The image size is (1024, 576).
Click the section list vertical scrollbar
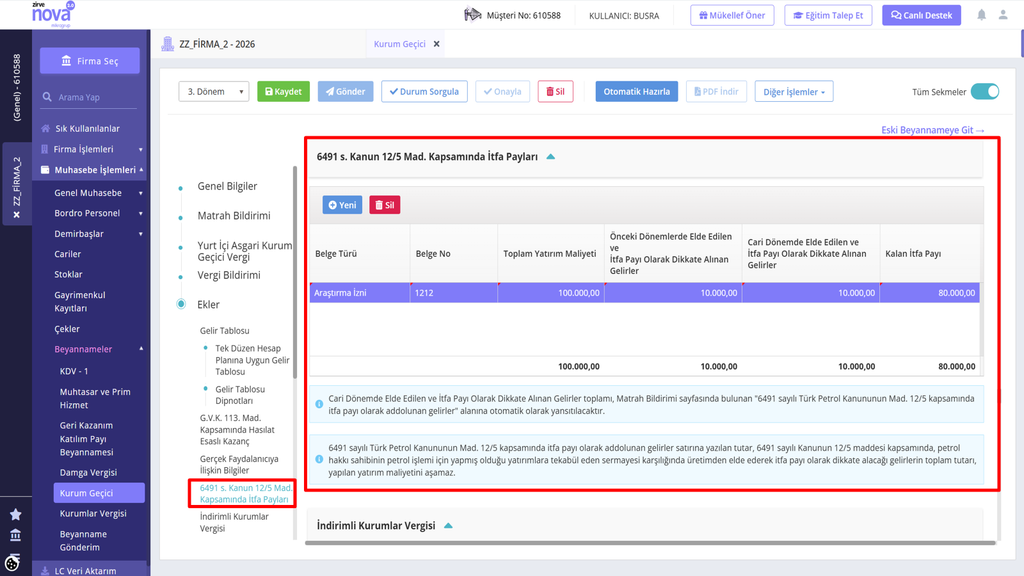295,272
